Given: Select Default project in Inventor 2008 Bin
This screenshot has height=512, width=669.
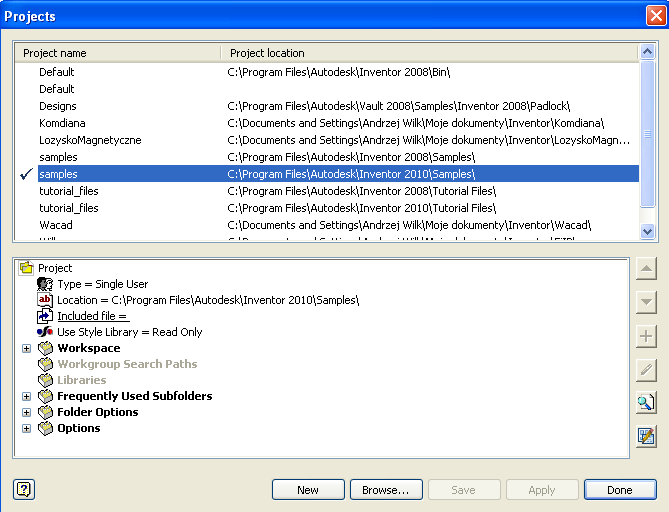Looking at the screenshot, I should [x=327, y=72].
